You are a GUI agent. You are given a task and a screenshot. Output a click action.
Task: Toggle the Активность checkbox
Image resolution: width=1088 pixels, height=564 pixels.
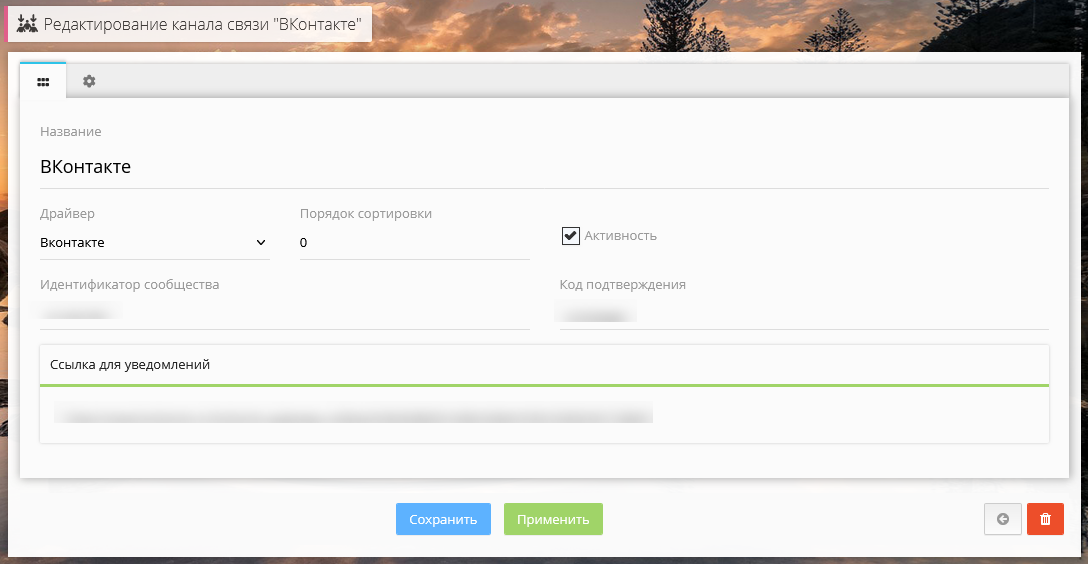click(571, 236)
